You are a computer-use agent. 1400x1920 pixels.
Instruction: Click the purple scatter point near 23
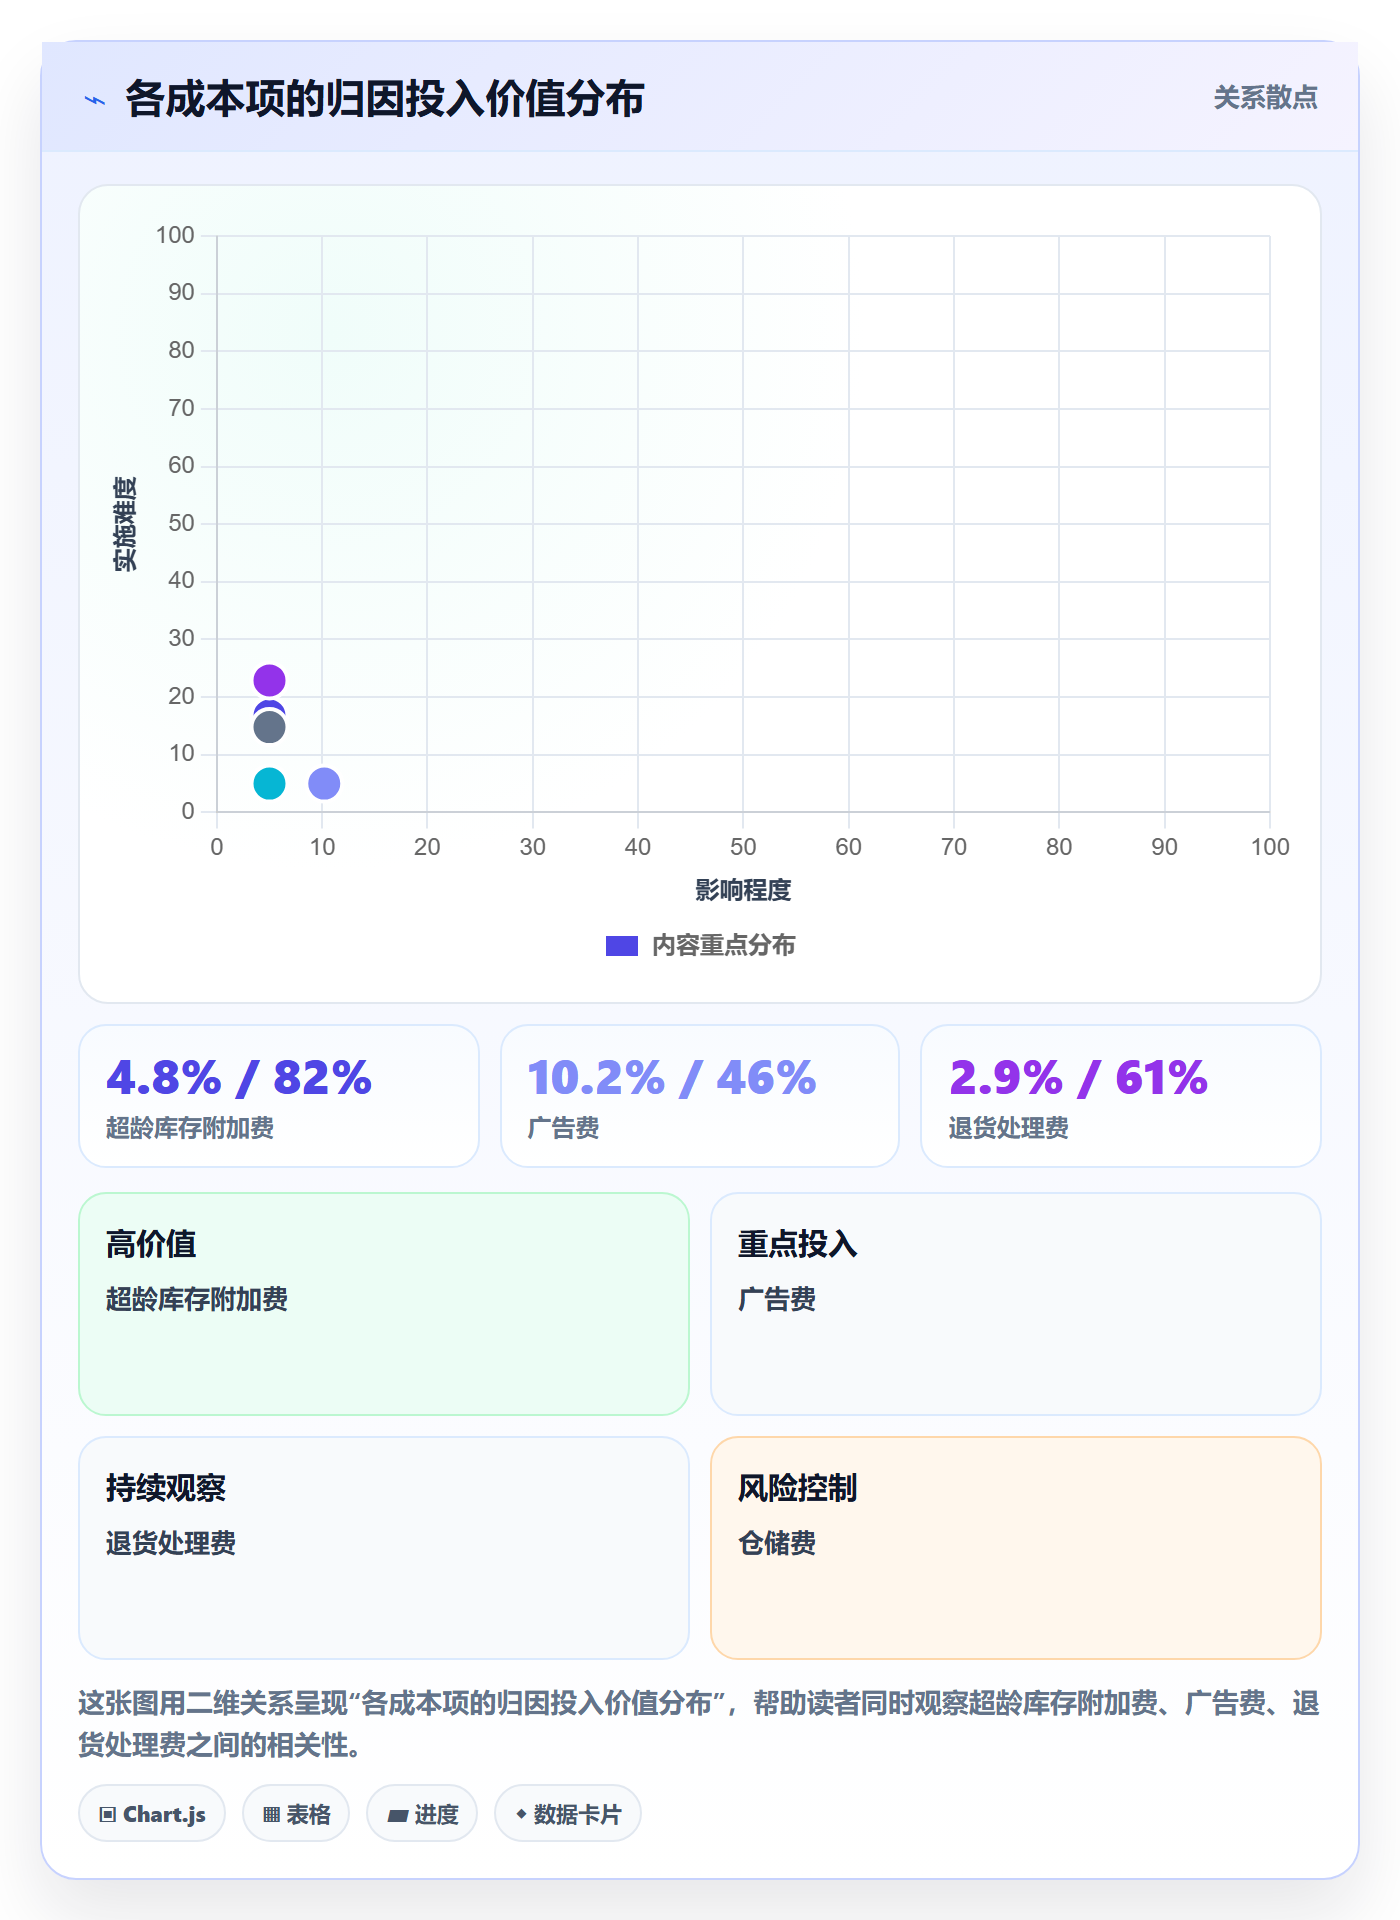[x=269, y=680]
